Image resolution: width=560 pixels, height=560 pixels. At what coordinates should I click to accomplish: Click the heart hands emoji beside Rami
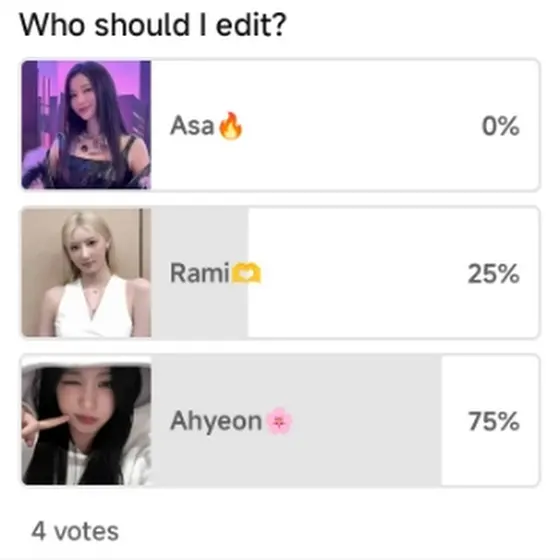pyautogui.click(x=246, y=274)
